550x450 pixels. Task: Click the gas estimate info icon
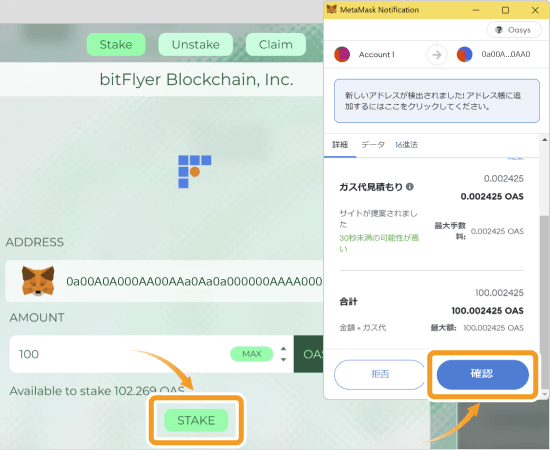(x=410, y=187)
